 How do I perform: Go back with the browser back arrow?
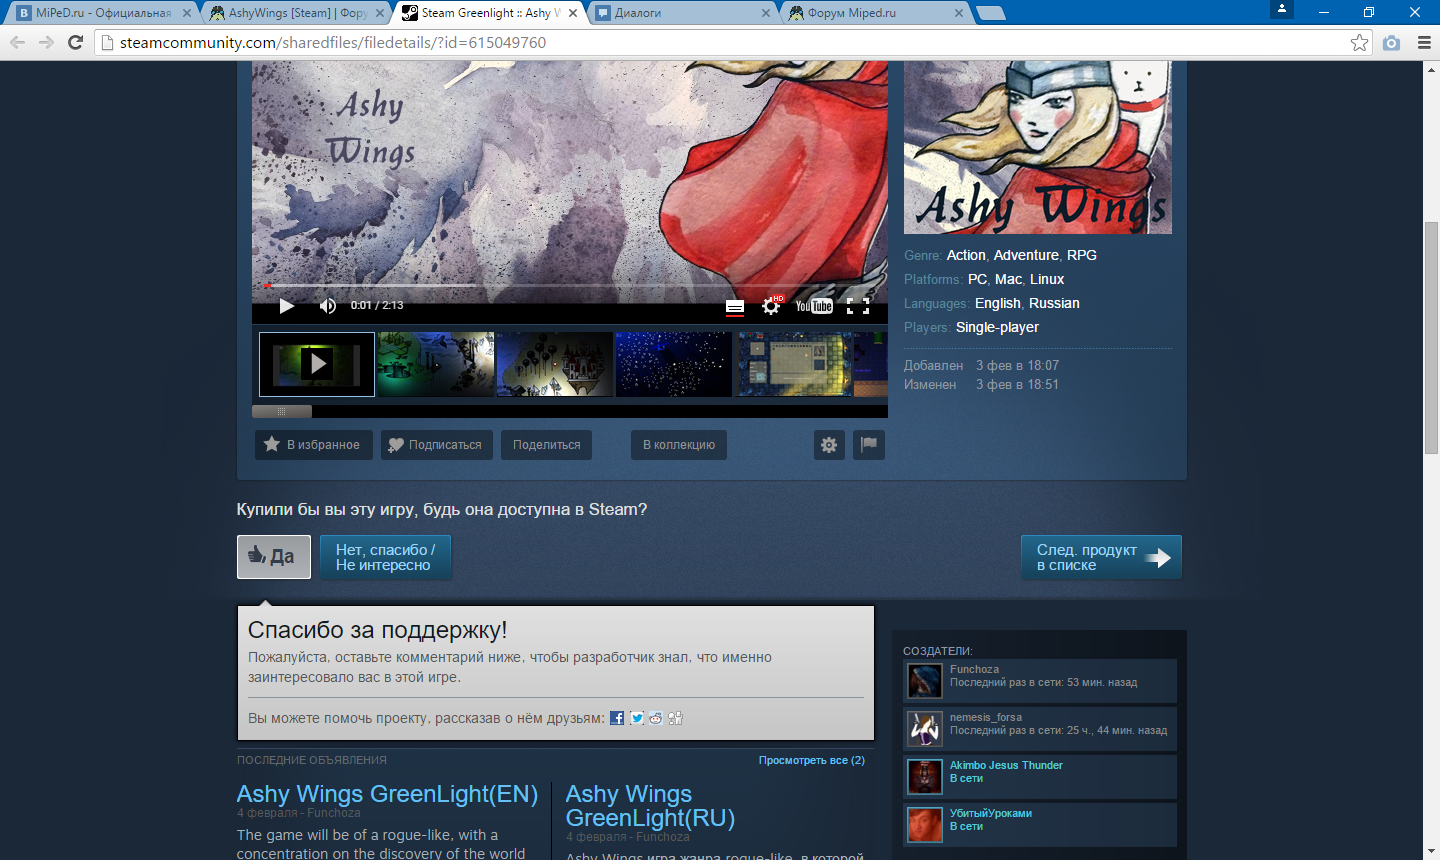[x=17, y=42]
